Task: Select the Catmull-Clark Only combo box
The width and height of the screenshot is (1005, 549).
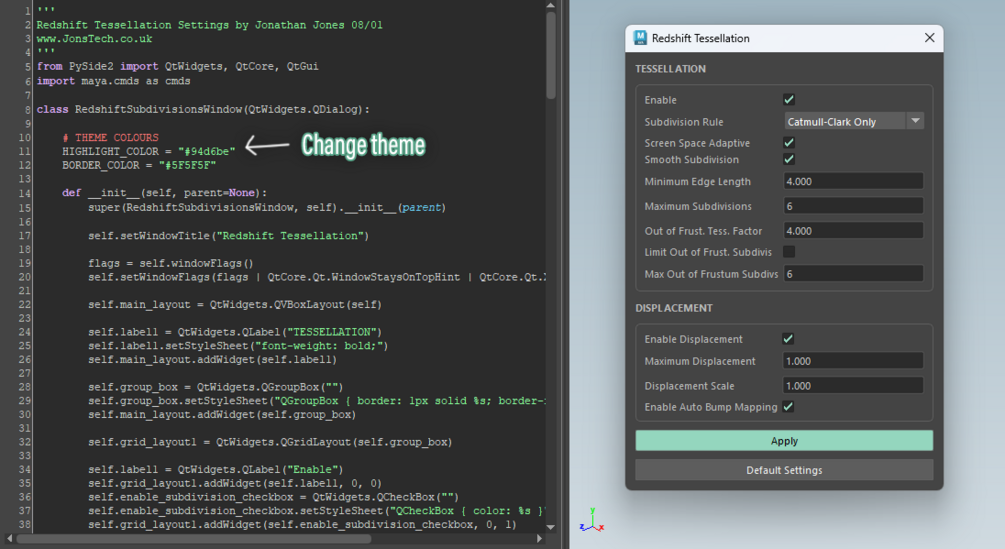Action: click(853, 121)
